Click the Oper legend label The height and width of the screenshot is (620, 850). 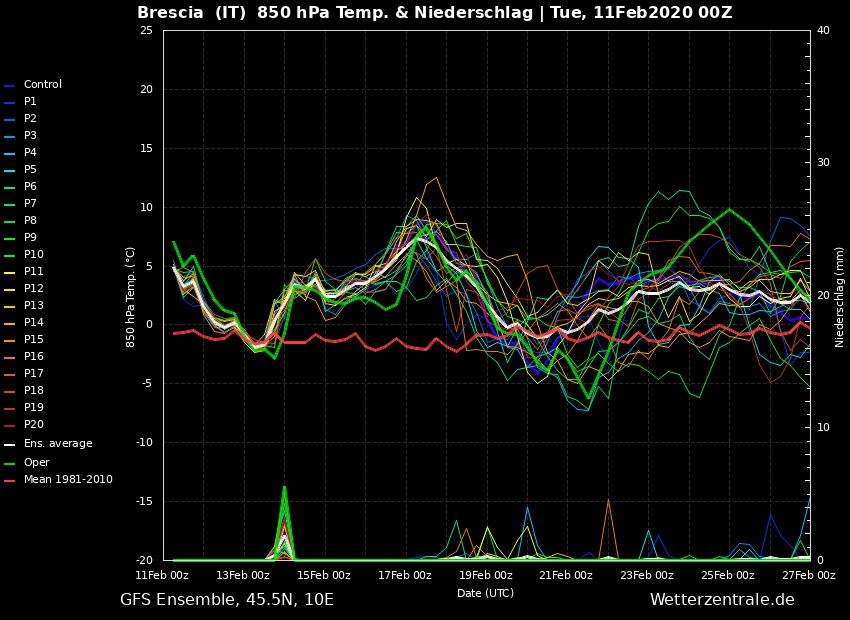coord(36,462)
